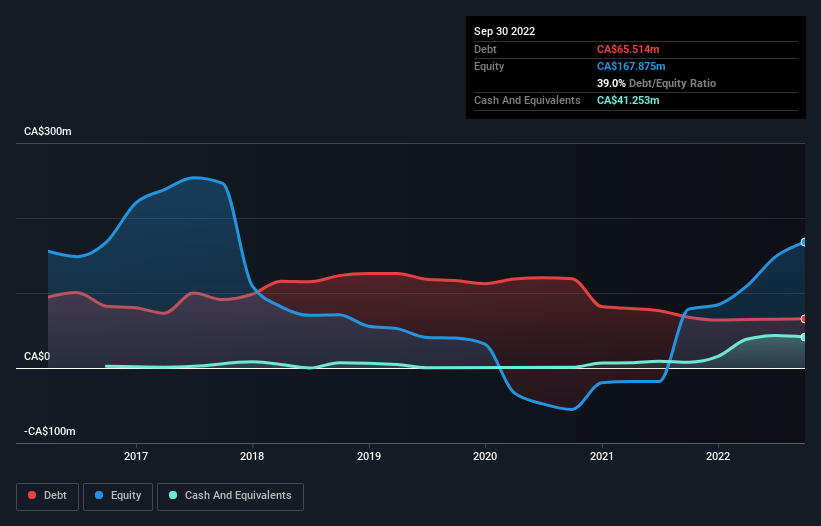Click the CA$65.514m debt value
821x526 pixels.
coord(628,49)
